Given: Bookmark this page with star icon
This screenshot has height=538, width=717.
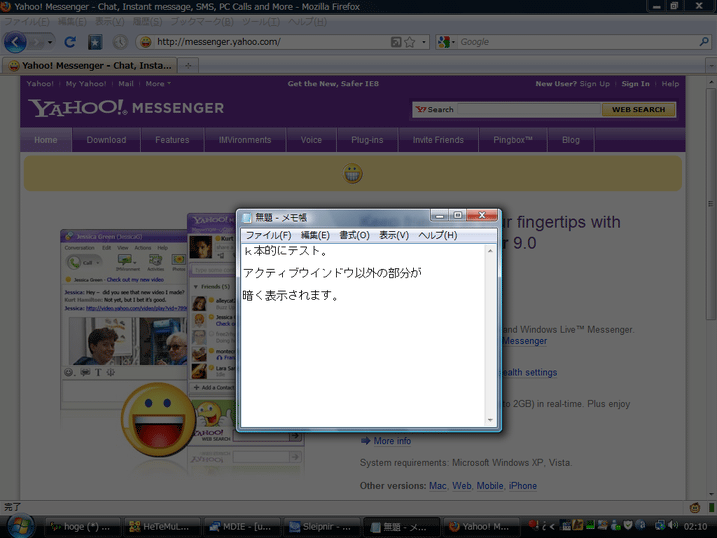Looking at the screenshot, I should (x=410, y=42).
